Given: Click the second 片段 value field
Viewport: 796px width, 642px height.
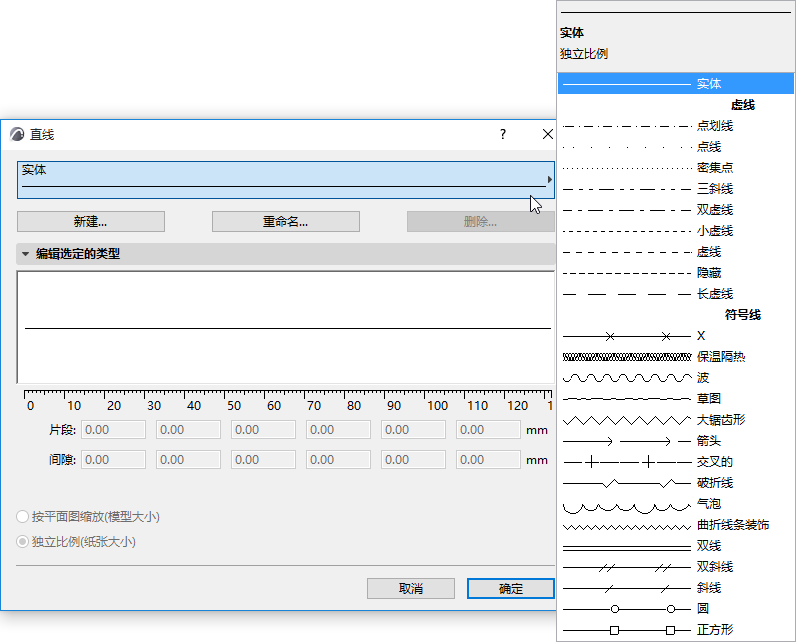Looking at the screenshot, I should pos(188,430).
